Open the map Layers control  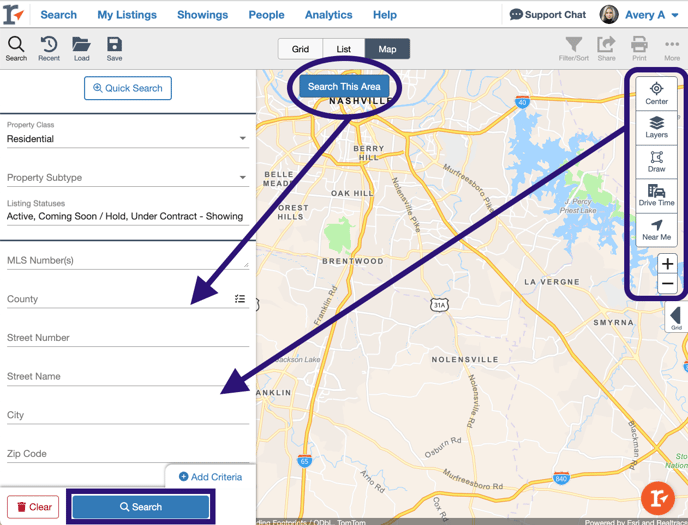pyautogui.click(x=656, y=127)
